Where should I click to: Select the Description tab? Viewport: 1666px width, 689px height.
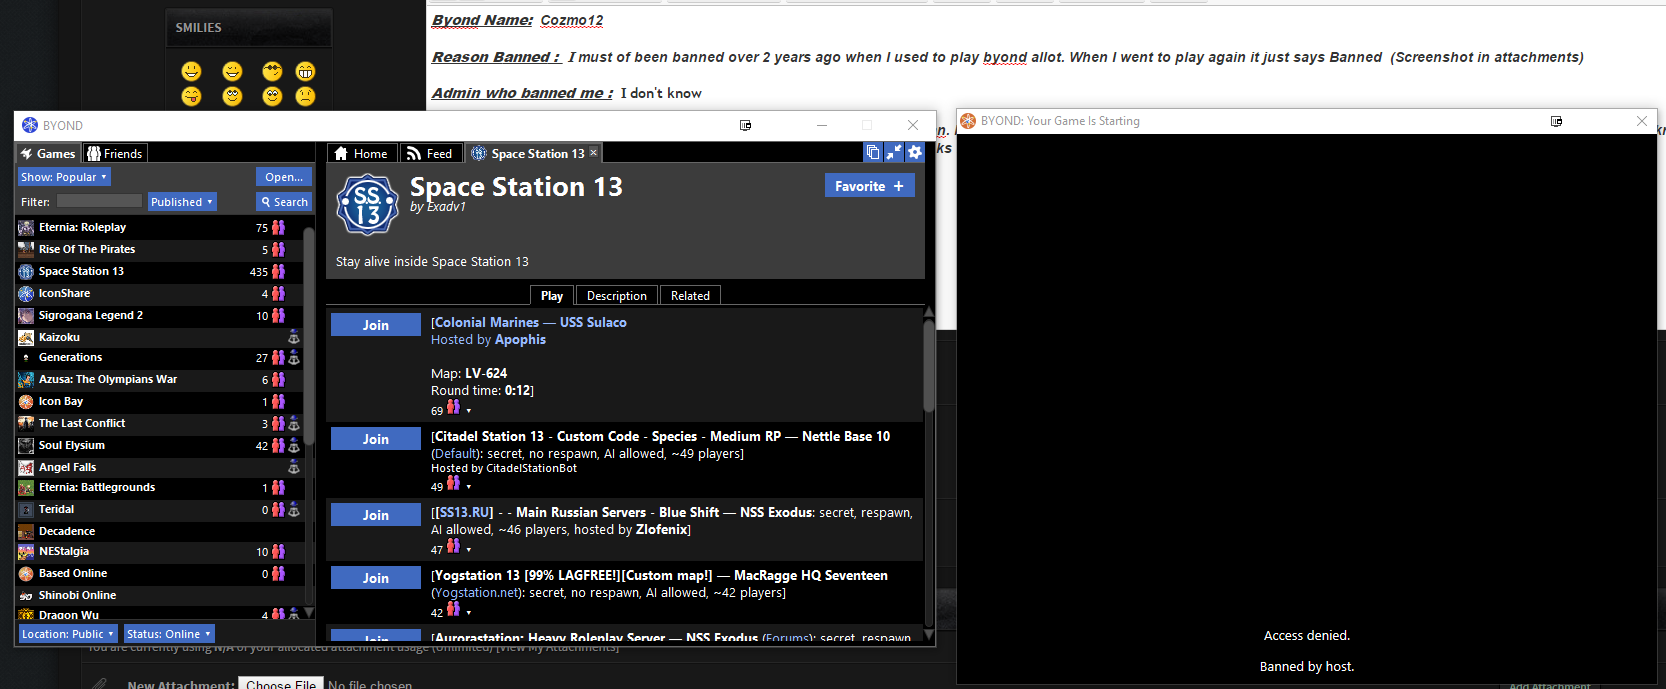617,295
